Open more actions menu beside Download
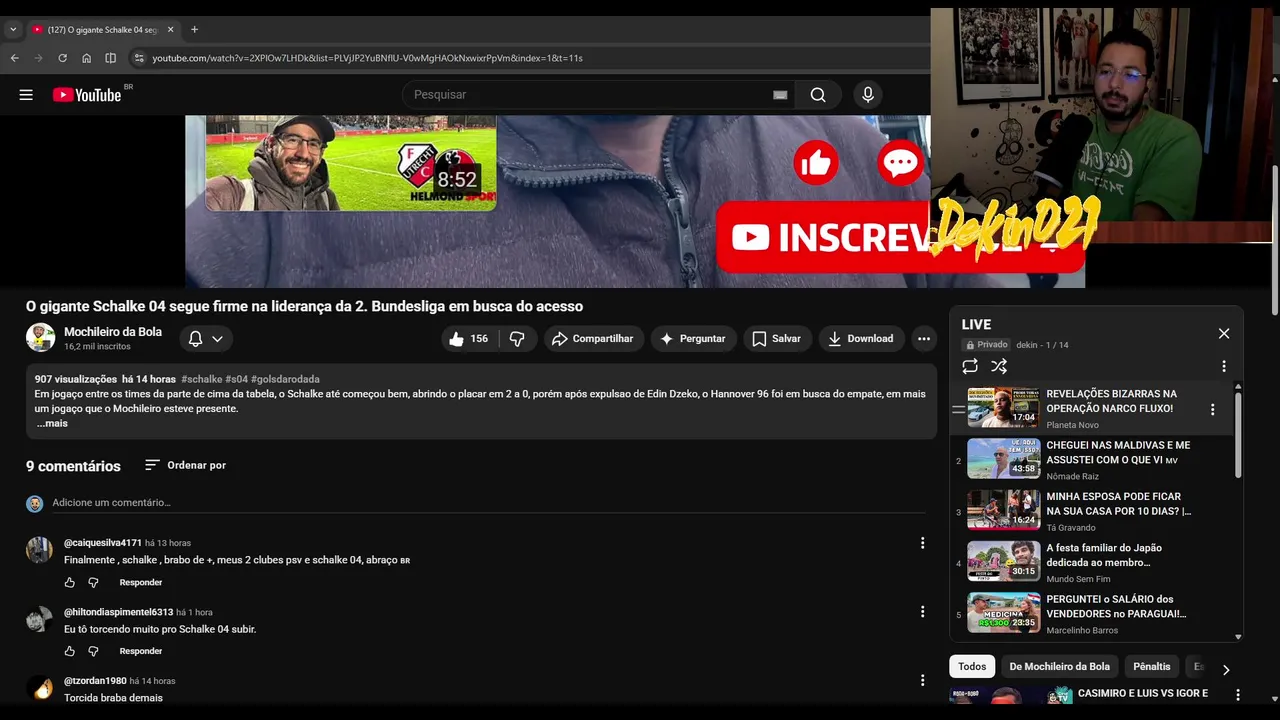Image resolution: width=1280 pixels, height=720 pixels. point(924,339)
